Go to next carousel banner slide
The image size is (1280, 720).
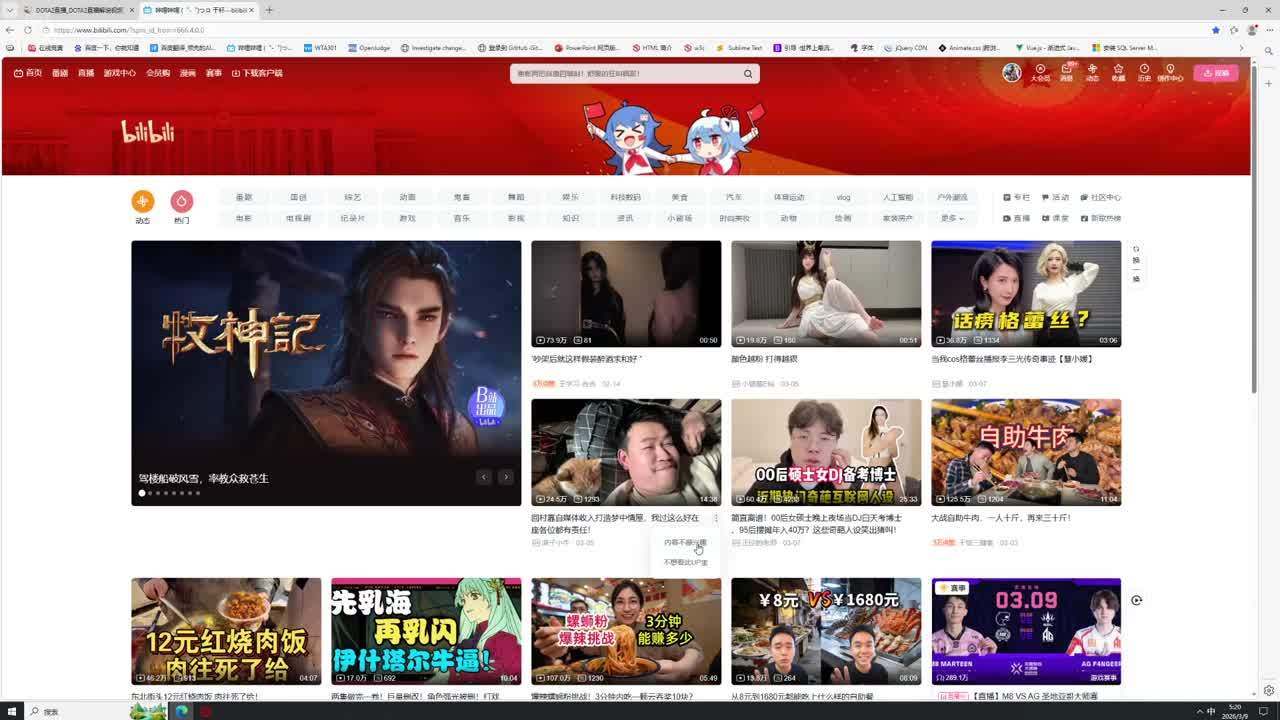pyautogui.click(x=505, y=477)
